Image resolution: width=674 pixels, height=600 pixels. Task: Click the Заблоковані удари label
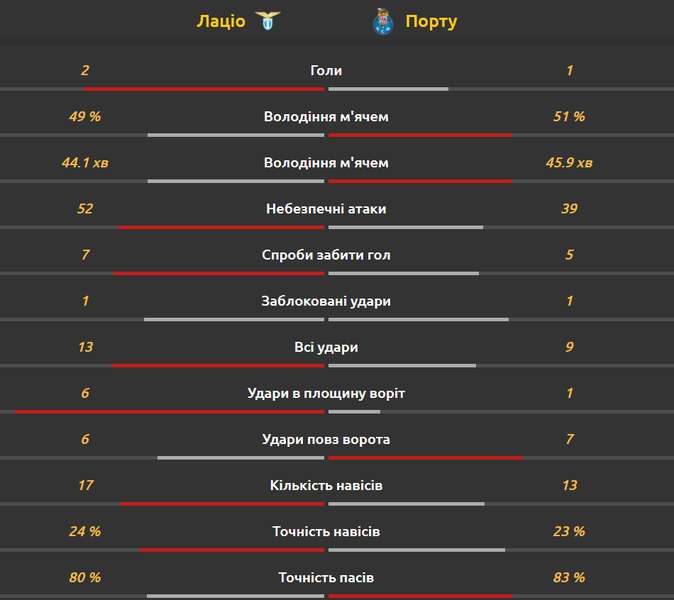tap(326, 301)
